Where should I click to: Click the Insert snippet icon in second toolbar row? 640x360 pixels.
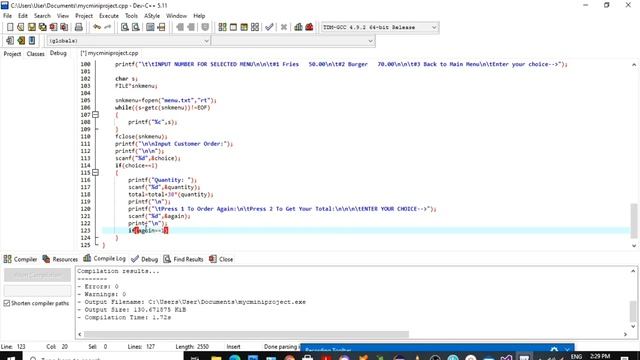[10, 40]
